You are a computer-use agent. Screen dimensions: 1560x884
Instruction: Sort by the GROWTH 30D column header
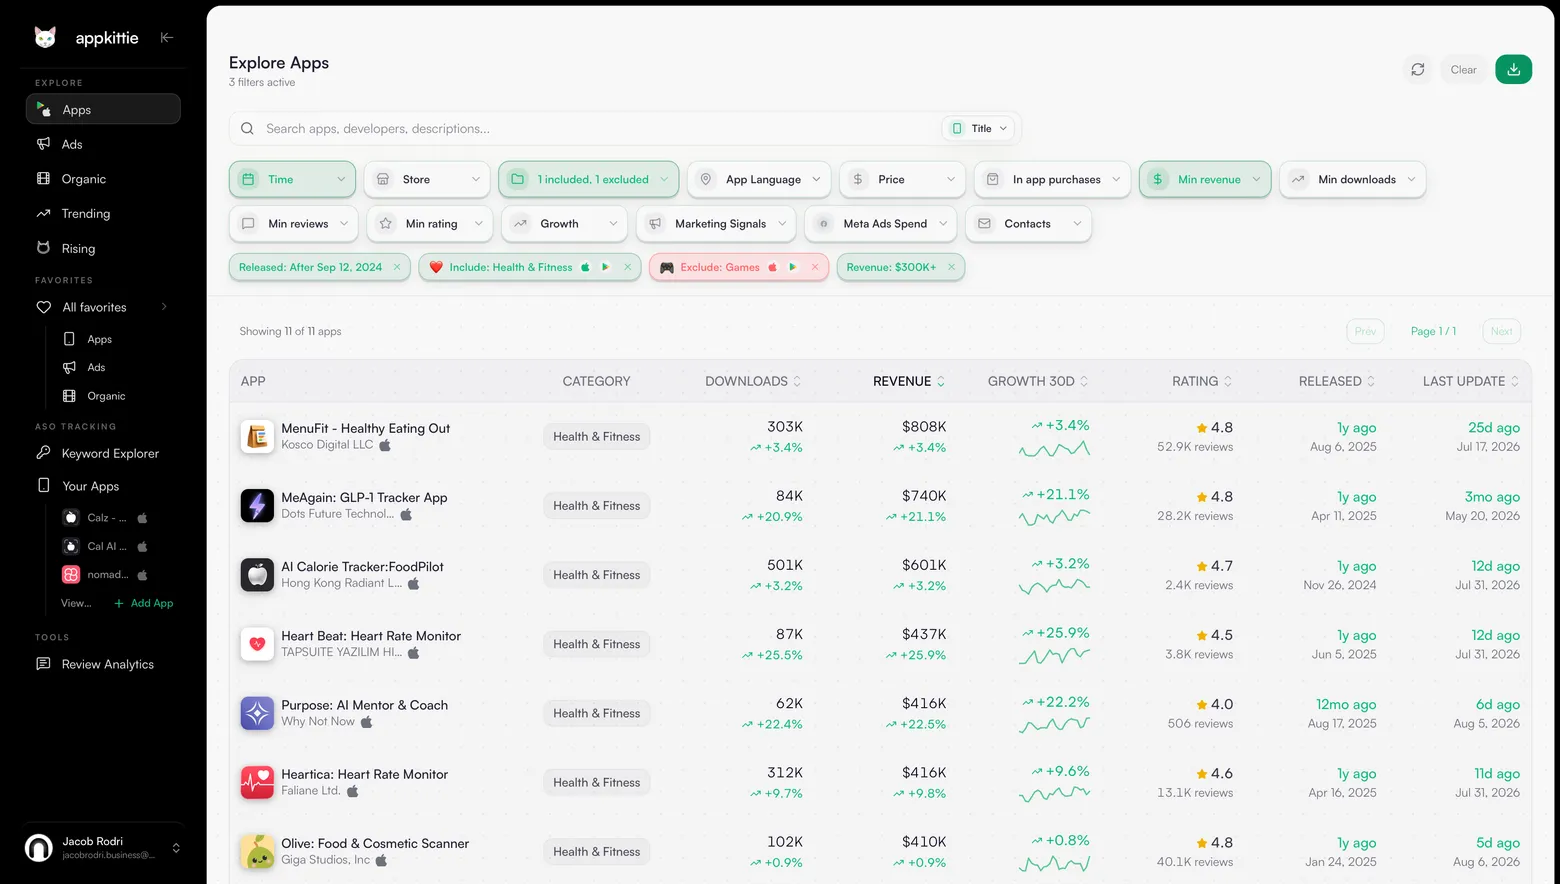pos(1038,381)
